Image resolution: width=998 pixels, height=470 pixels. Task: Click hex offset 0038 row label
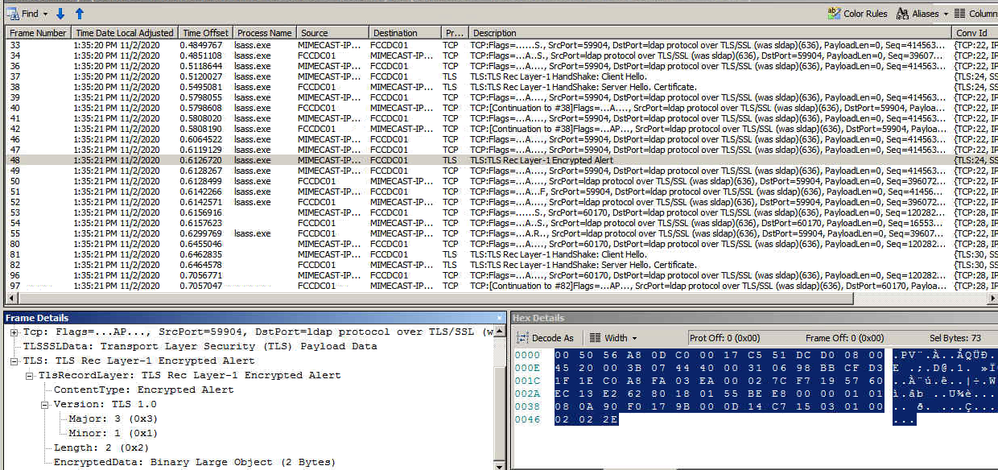(x=526, y=407)
